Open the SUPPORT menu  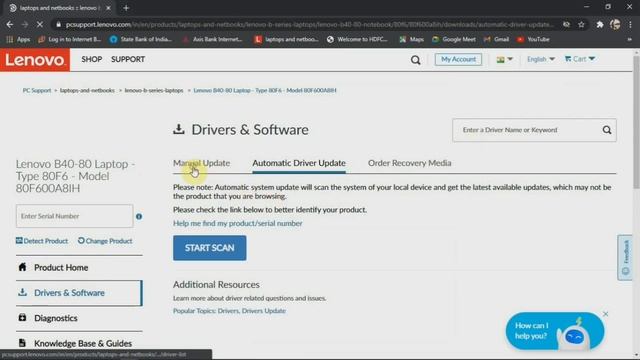128,59
